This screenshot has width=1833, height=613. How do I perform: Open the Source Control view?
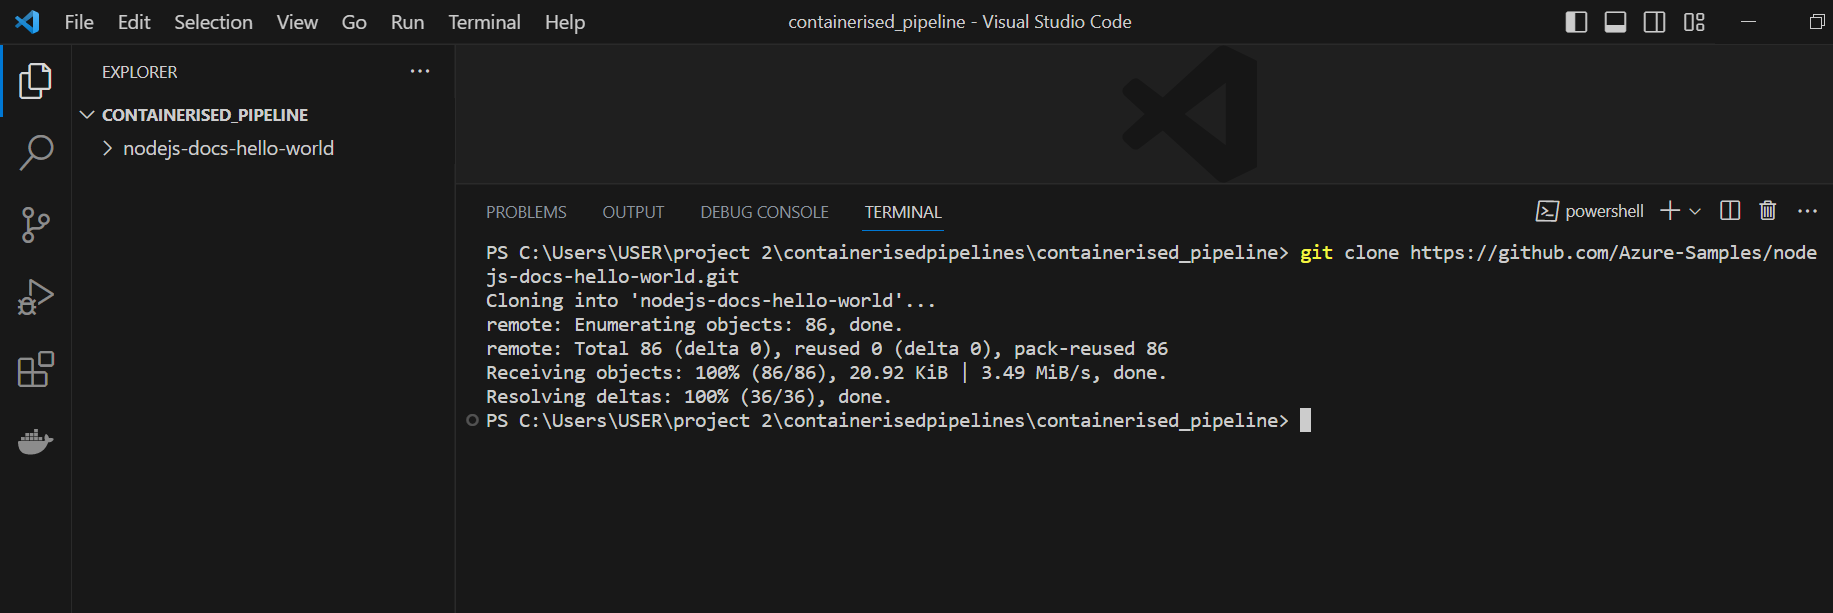[35, 225]
